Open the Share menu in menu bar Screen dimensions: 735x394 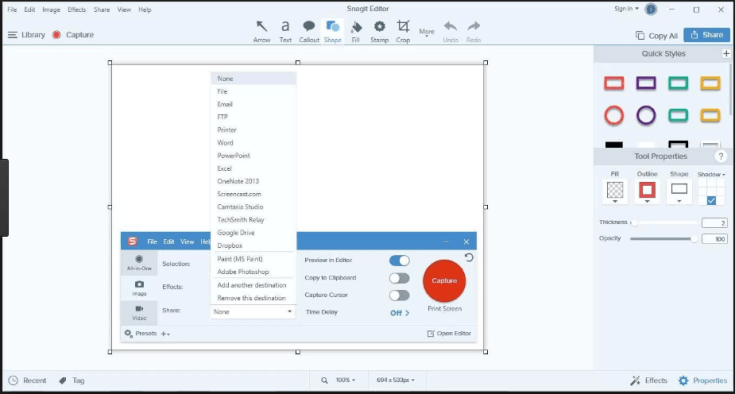click(101, 9)
